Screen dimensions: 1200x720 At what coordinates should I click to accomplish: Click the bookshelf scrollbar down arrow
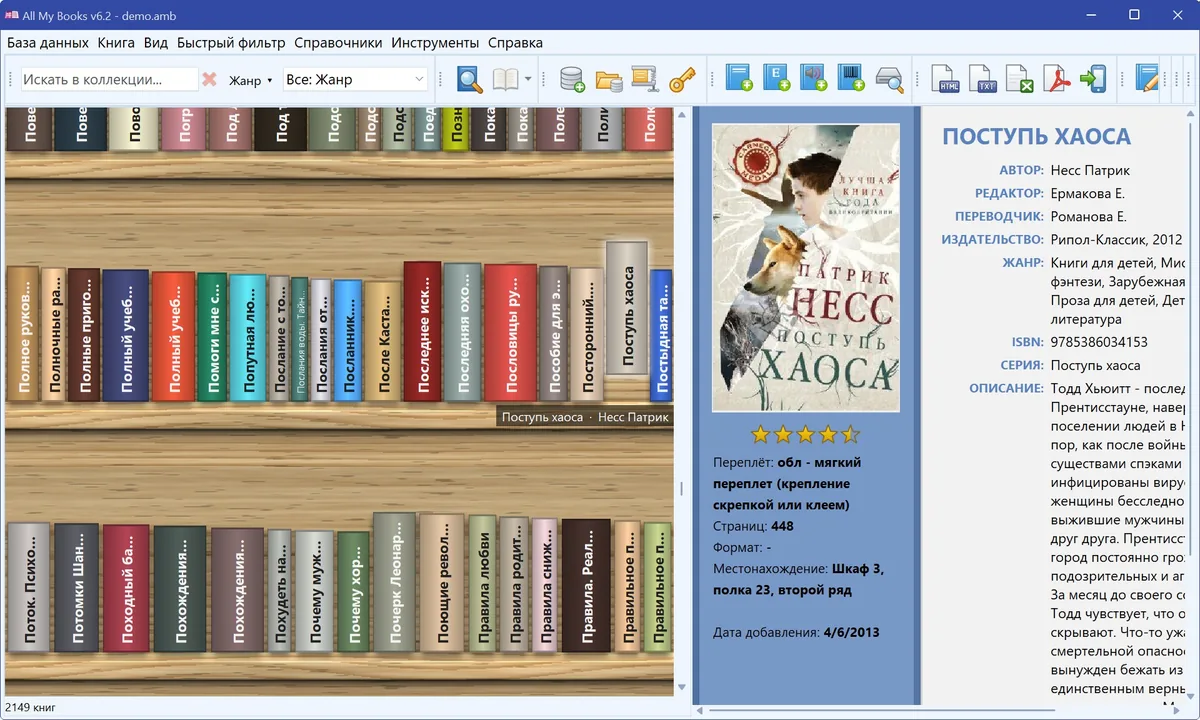tap(683, 688)
